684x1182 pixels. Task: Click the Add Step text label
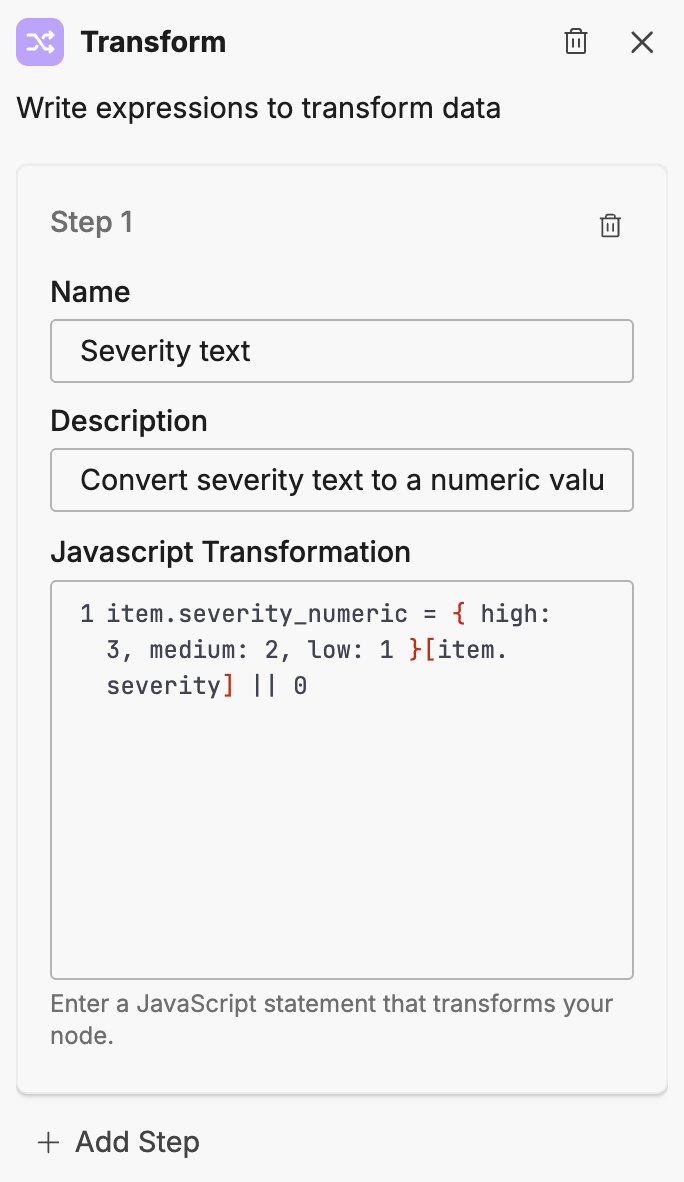pos(137,1142)
